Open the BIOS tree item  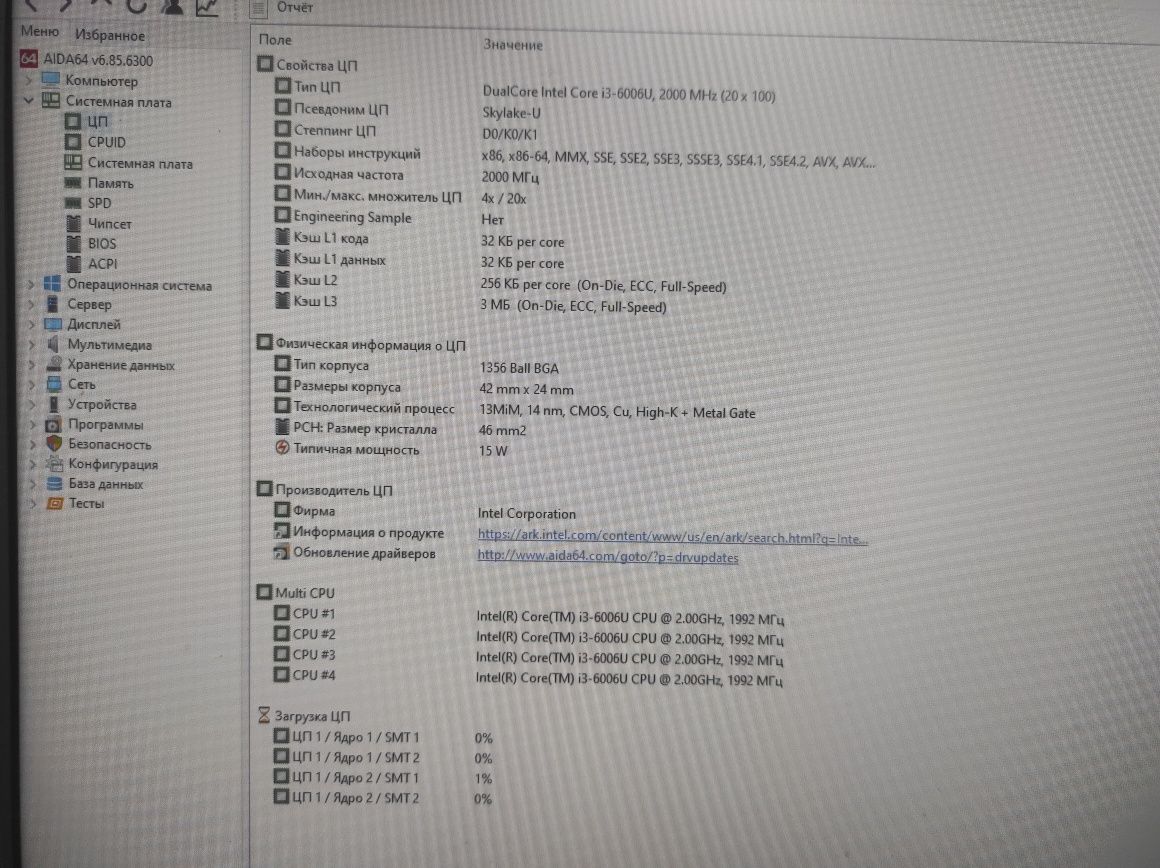tap(101, 243)
